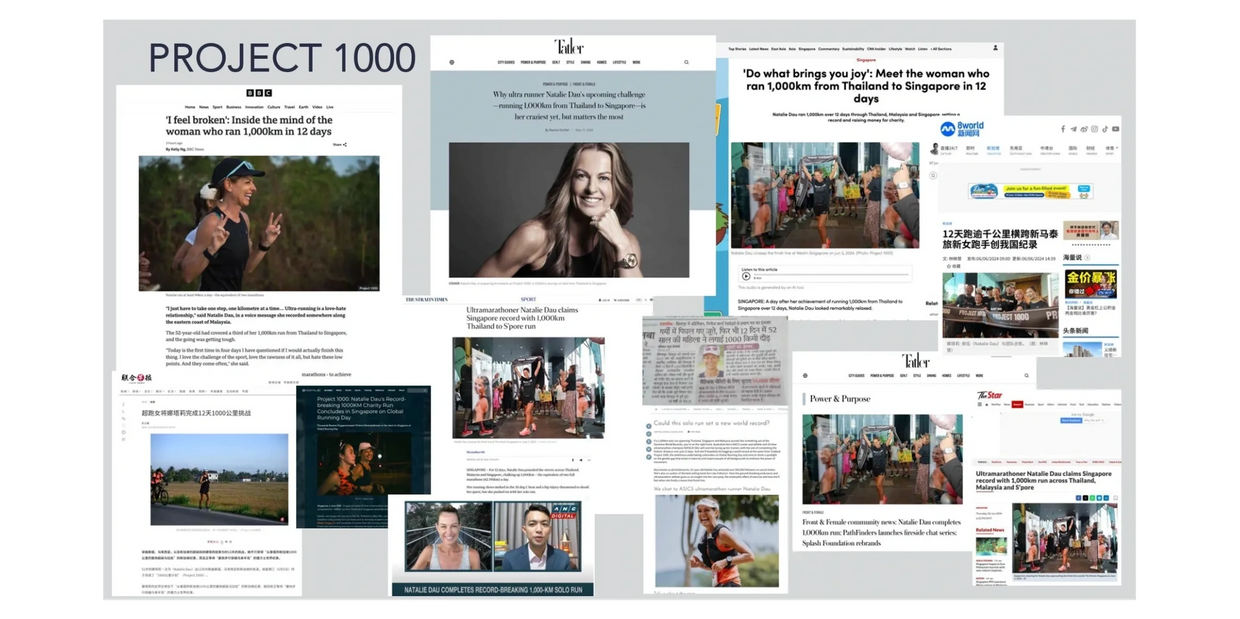Click the 8world logo

pos(961,129)
